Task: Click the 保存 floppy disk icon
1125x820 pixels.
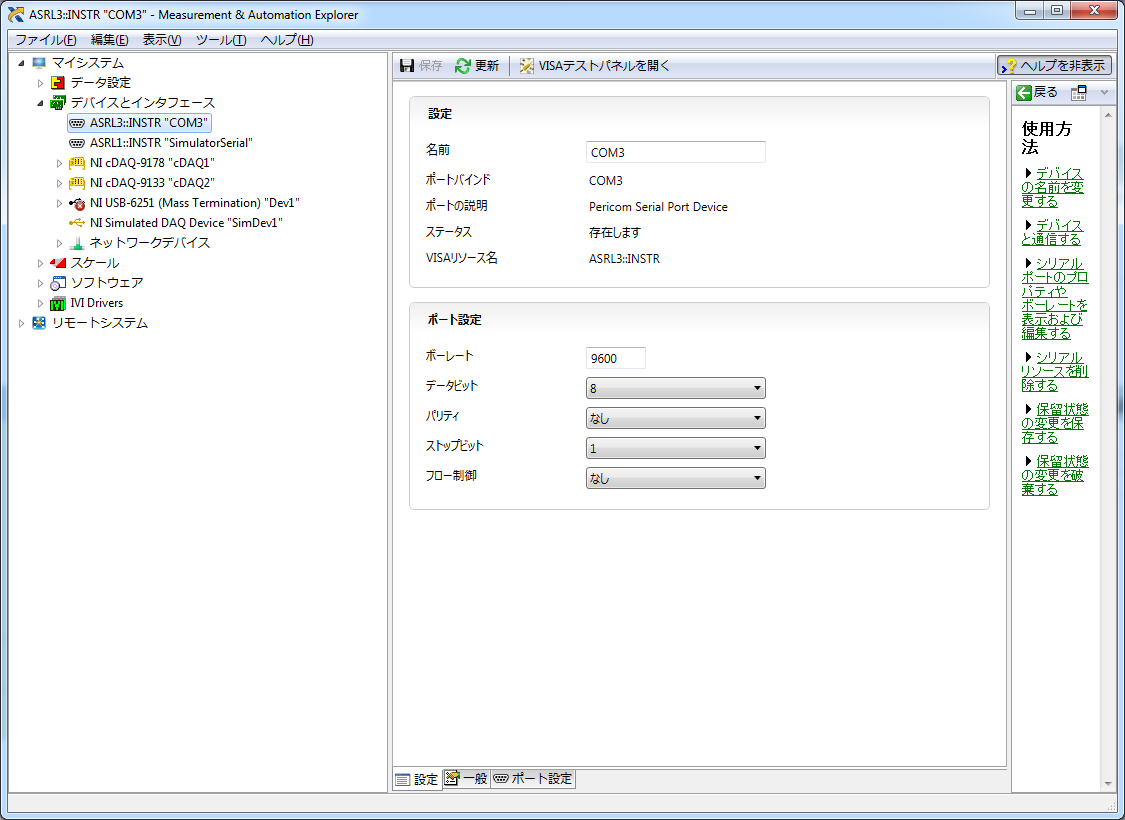Action: (407, 66)
